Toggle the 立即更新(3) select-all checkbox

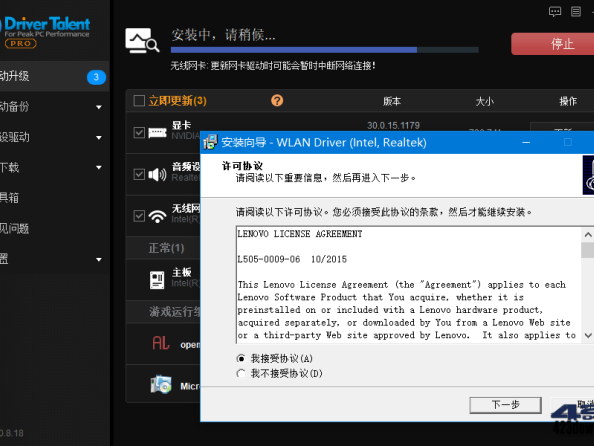click(x=139, y=101)
